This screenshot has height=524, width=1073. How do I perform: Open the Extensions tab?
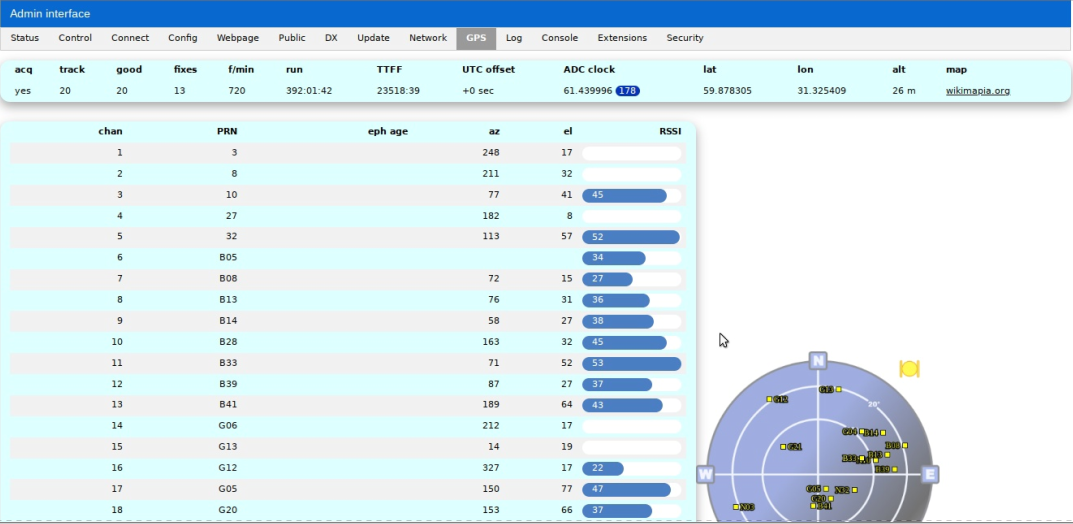point(622,38)
